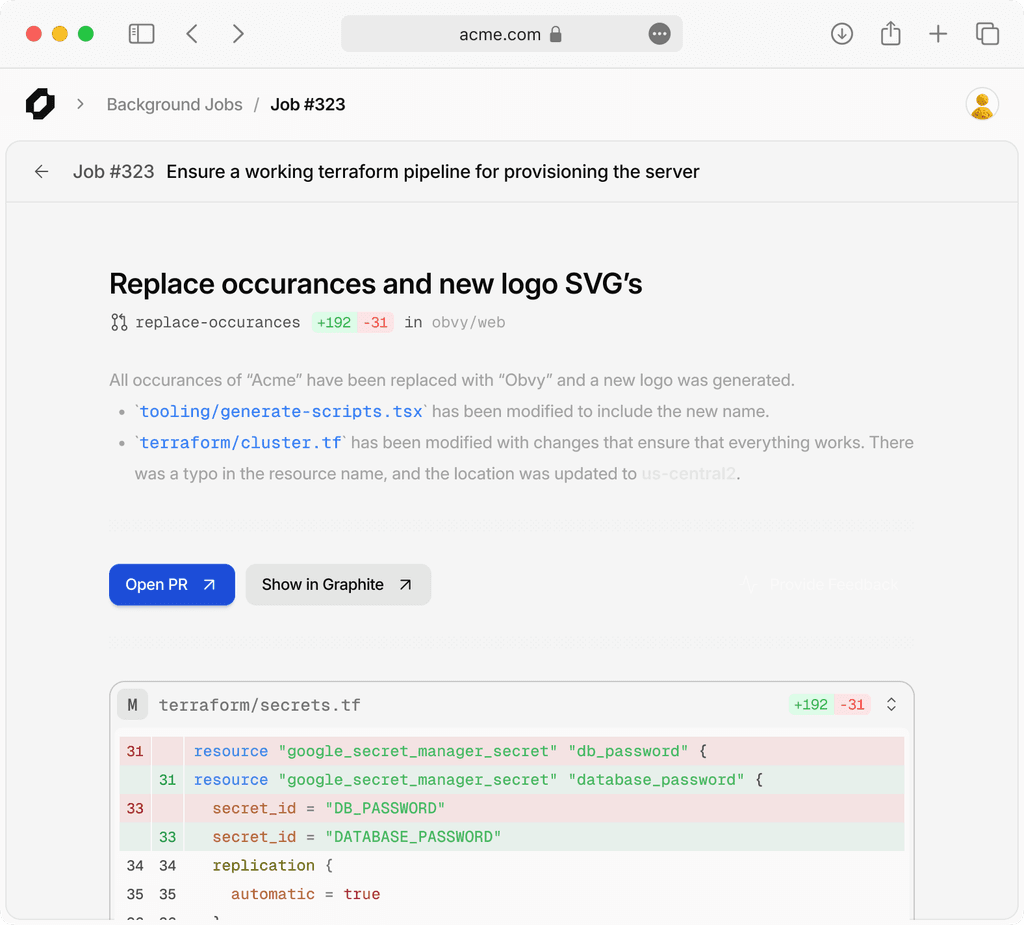Click the browser share icon
This screenshot has height=925, width=1024.
pyautogui.click(x=890, y=34)
